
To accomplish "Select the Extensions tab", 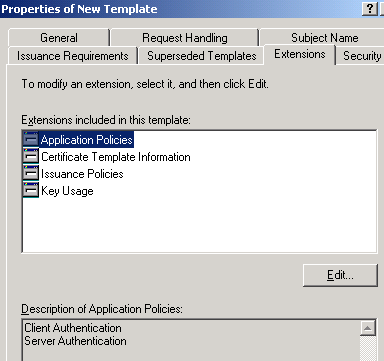I will (x=300, y=54).
